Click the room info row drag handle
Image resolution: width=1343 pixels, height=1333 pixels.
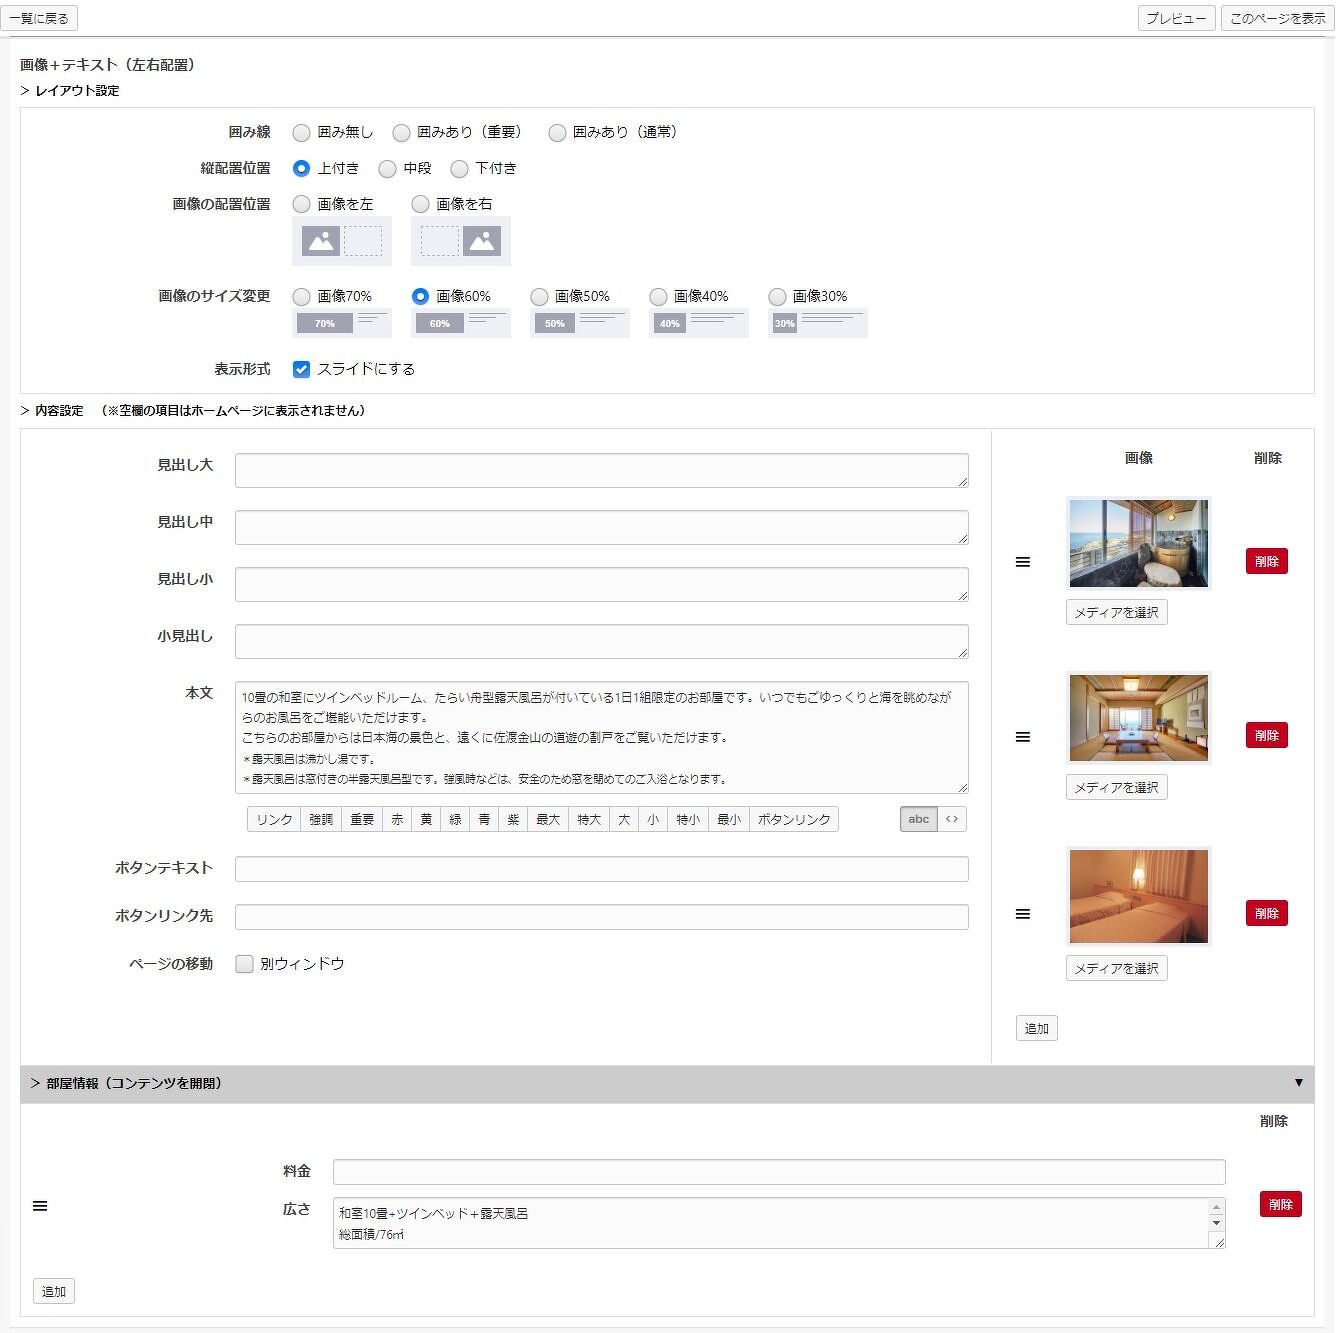40,1206
